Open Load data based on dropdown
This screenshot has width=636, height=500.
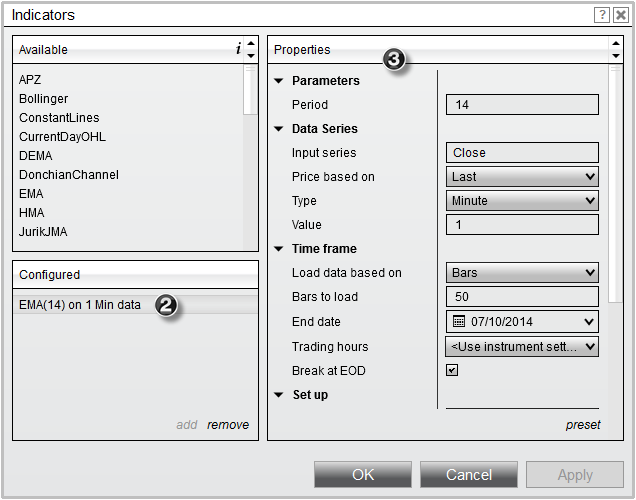tap(521, 273)
